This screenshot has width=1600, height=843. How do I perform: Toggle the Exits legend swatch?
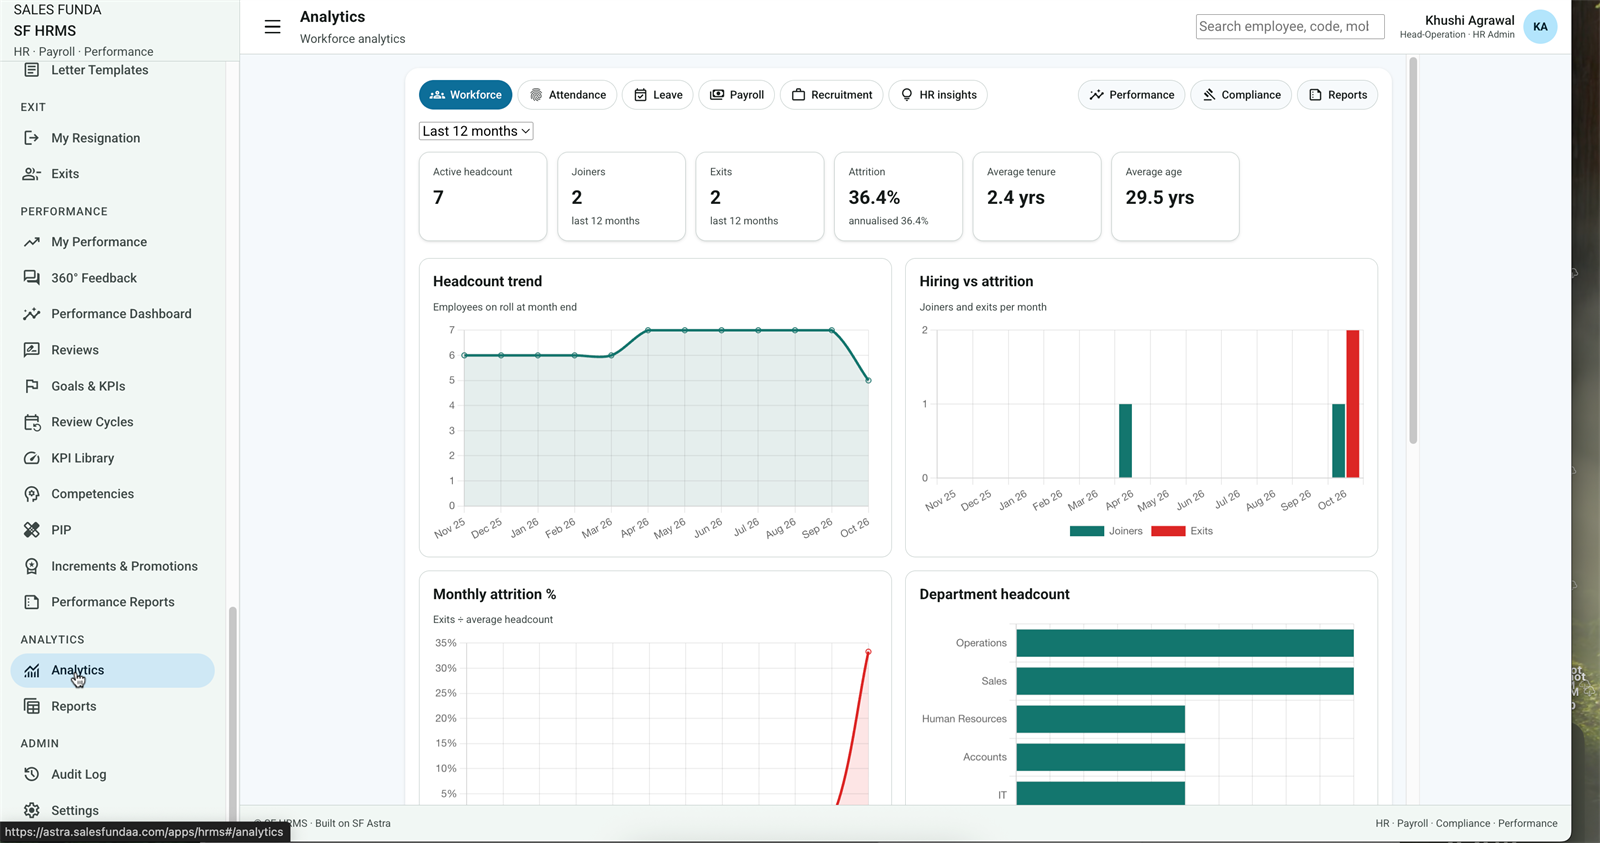(1168, 531)
